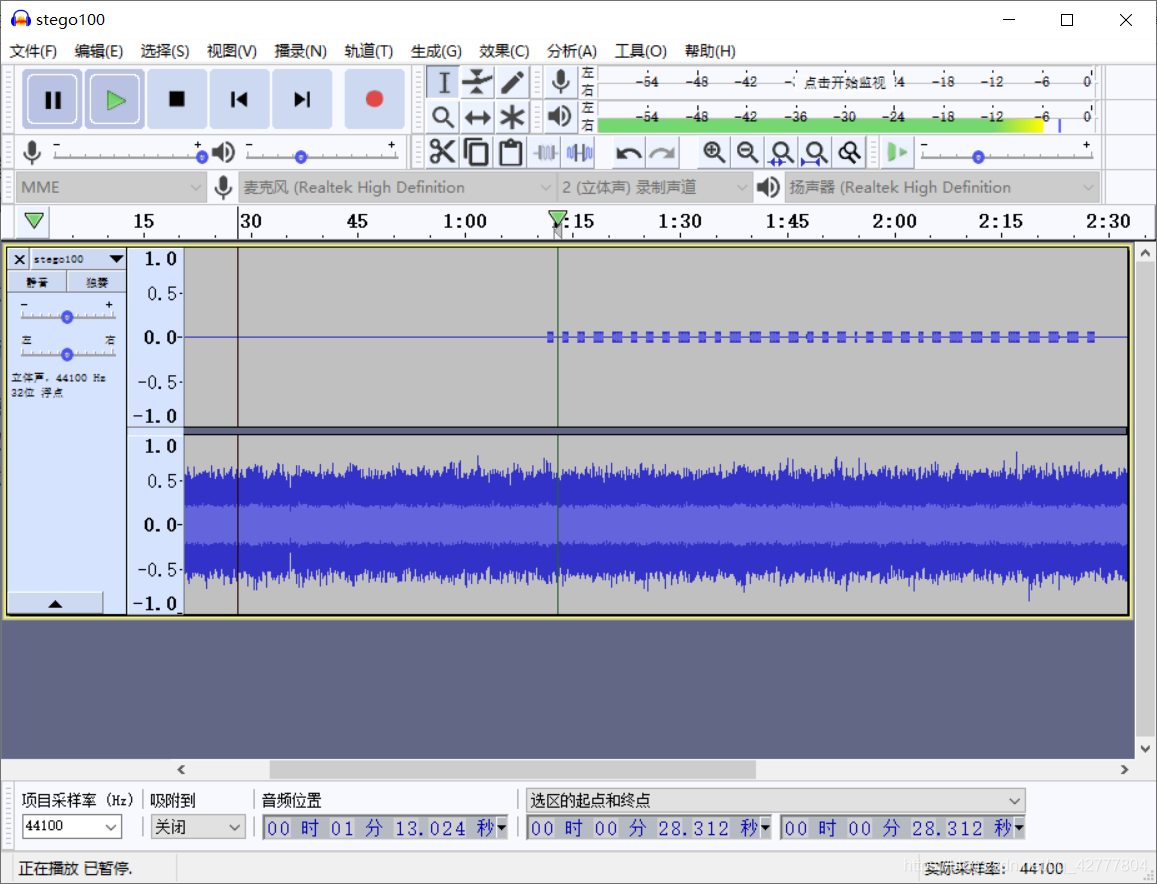Skip to the end of the track
This screenshot has width=1157, height=884.
coord(301,99)
